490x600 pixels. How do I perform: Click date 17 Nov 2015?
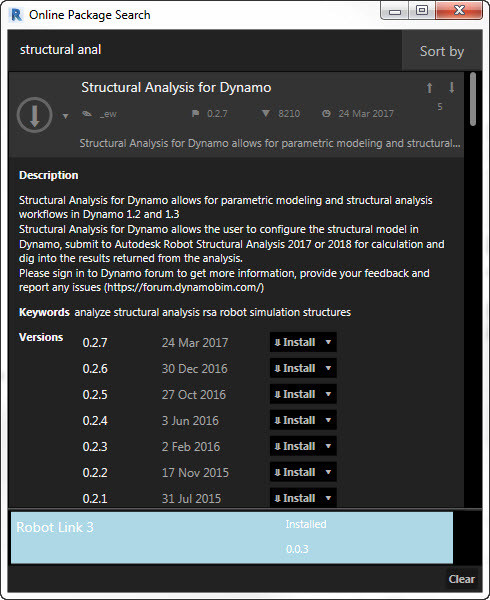coord(195,473)
